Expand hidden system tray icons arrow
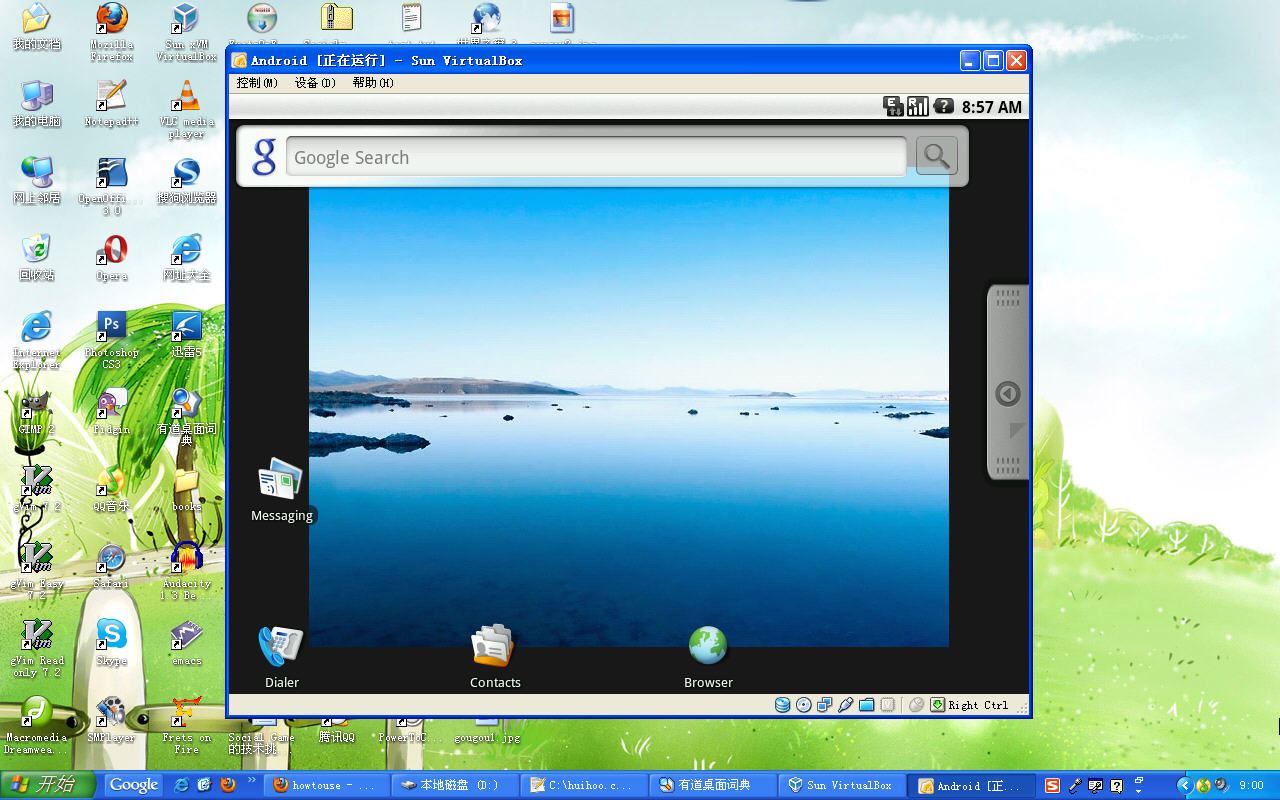This screenshot has width=1280, height=800. pyautogui.click(x=1186, y=786)
